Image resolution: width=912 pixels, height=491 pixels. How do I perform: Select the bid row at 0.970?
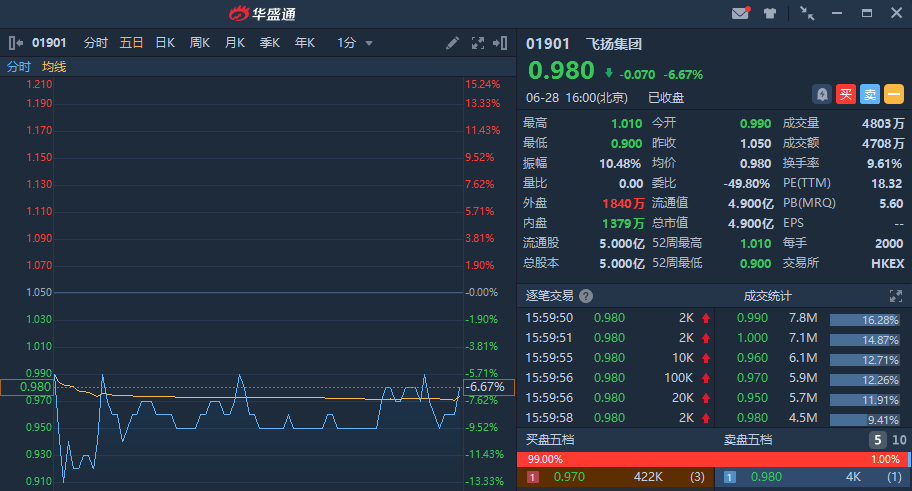pos(615,477)
